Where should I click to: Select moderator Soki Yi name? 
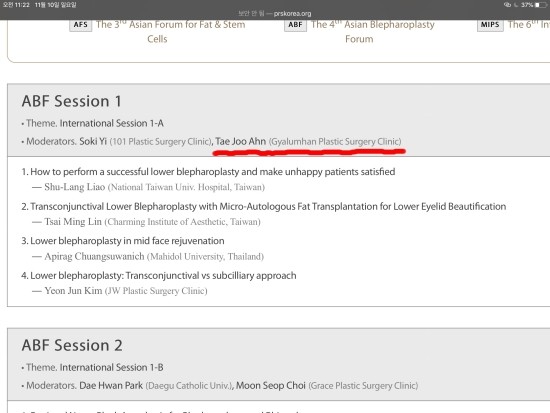click(x=93, y=141)
